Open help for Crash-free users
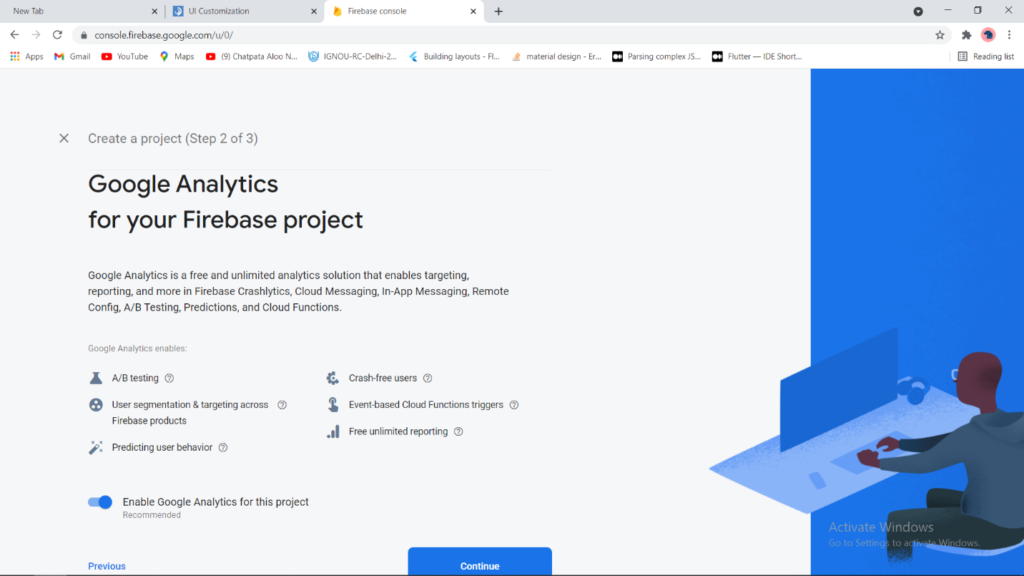 427,378
